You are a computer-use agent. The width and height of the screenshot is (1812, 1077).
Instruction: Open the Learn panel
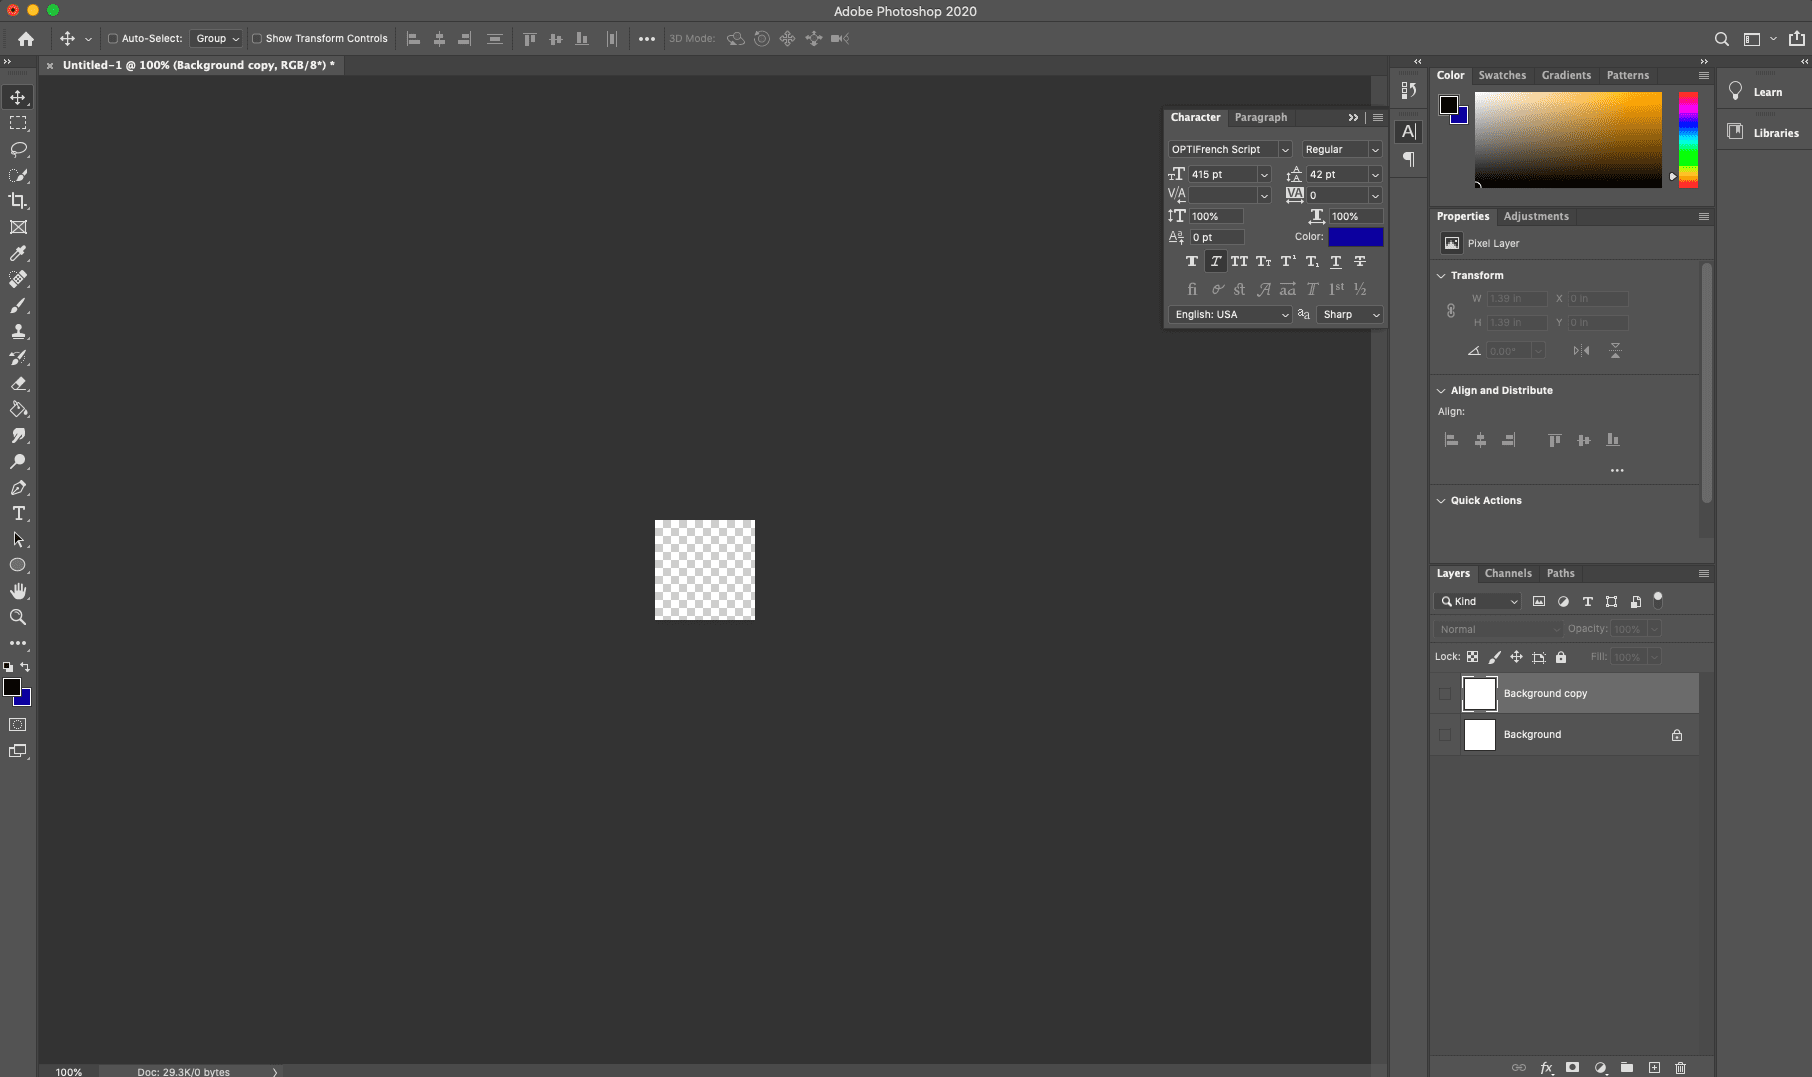[x=1766, y=92]
